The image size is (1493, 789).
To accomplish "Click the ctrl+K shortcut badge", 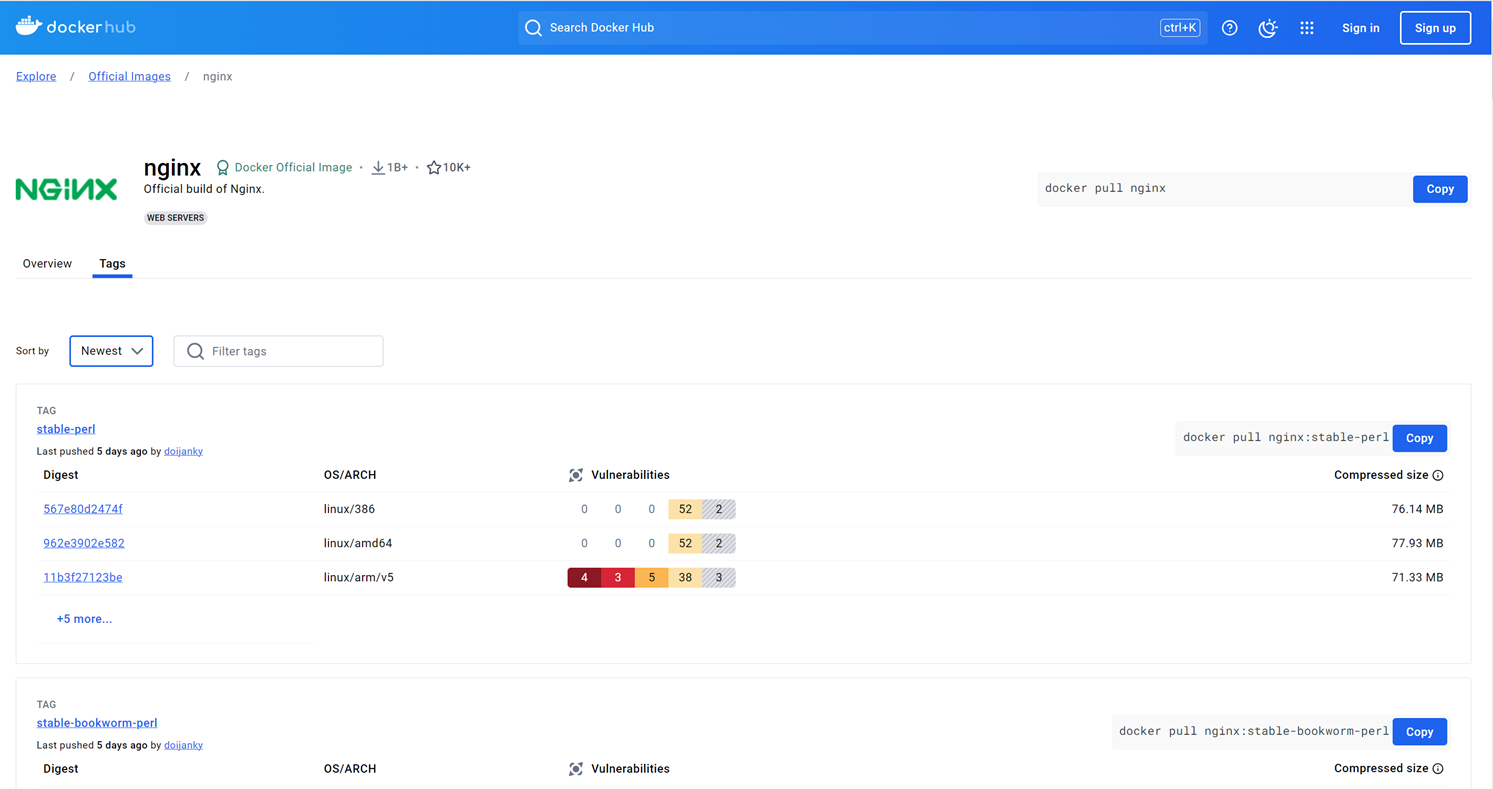I will [x=1180, y=28].
